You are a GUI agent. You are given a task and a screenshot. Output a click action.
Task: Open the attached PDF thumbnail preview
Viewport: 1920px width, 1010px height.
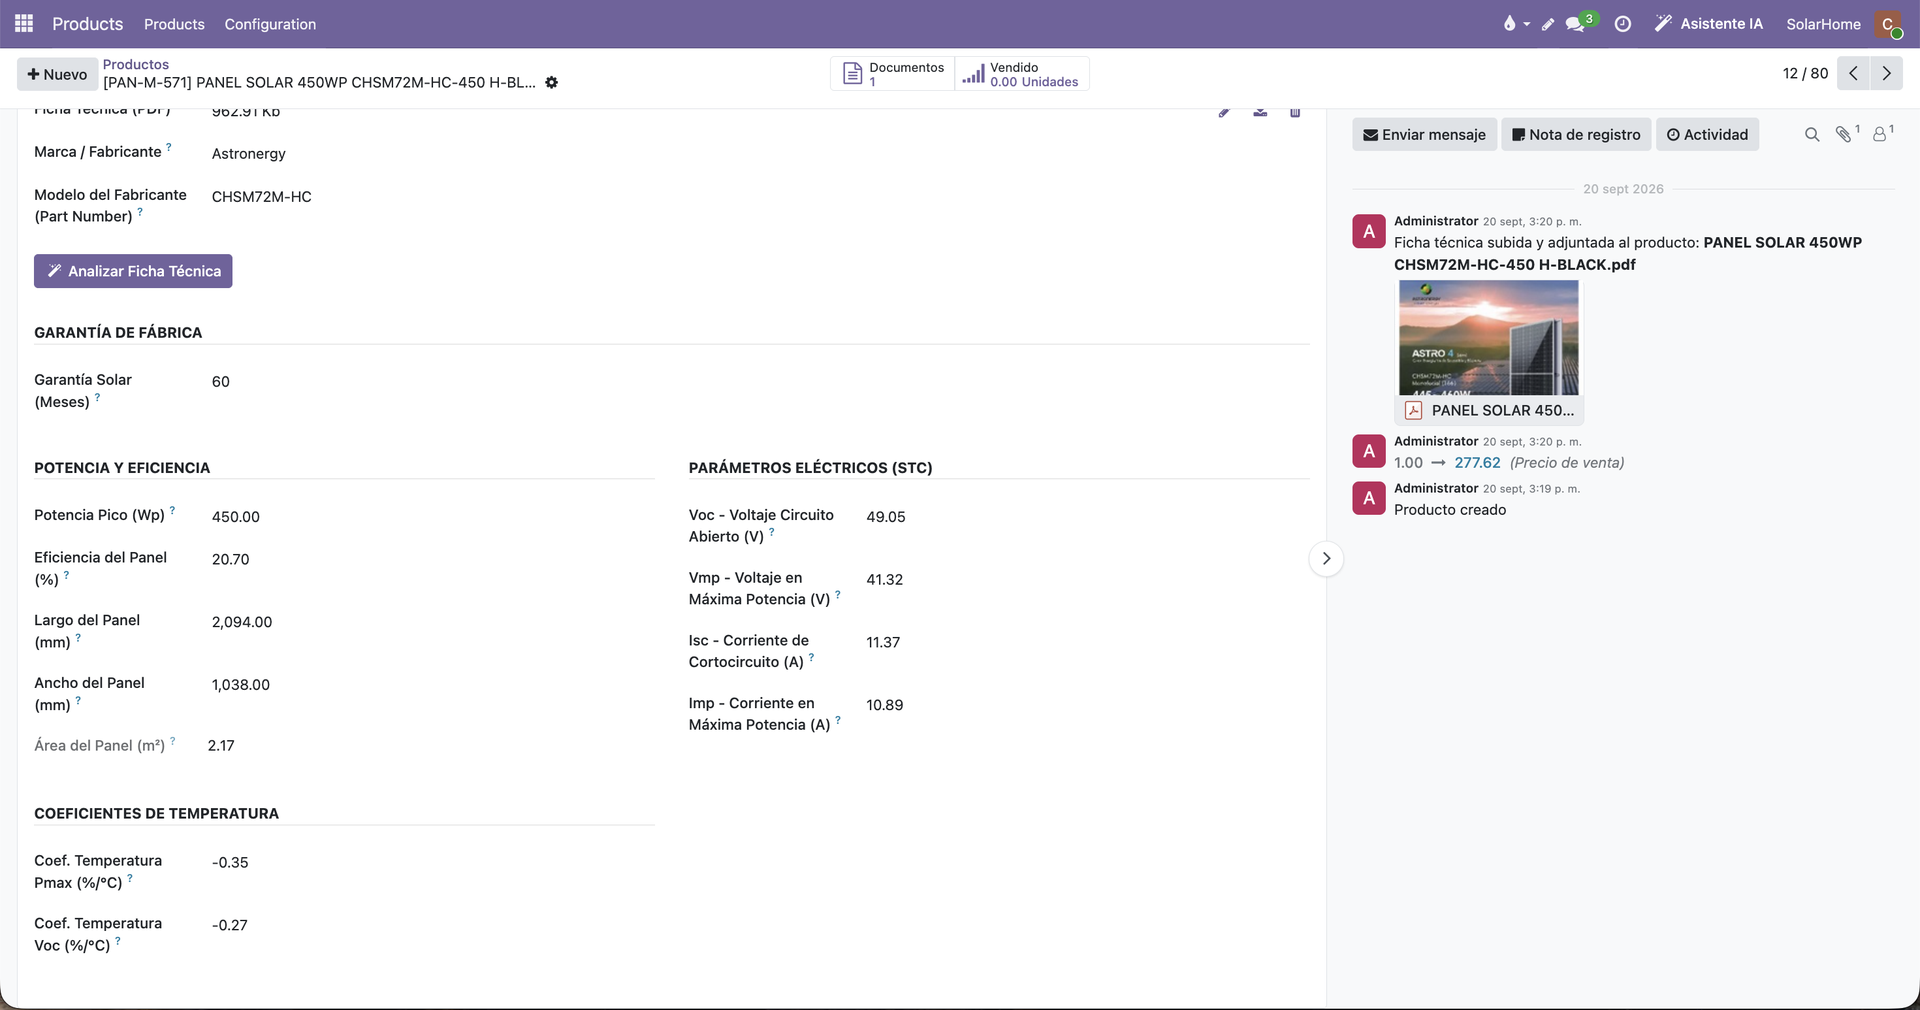pos(1488,337)
